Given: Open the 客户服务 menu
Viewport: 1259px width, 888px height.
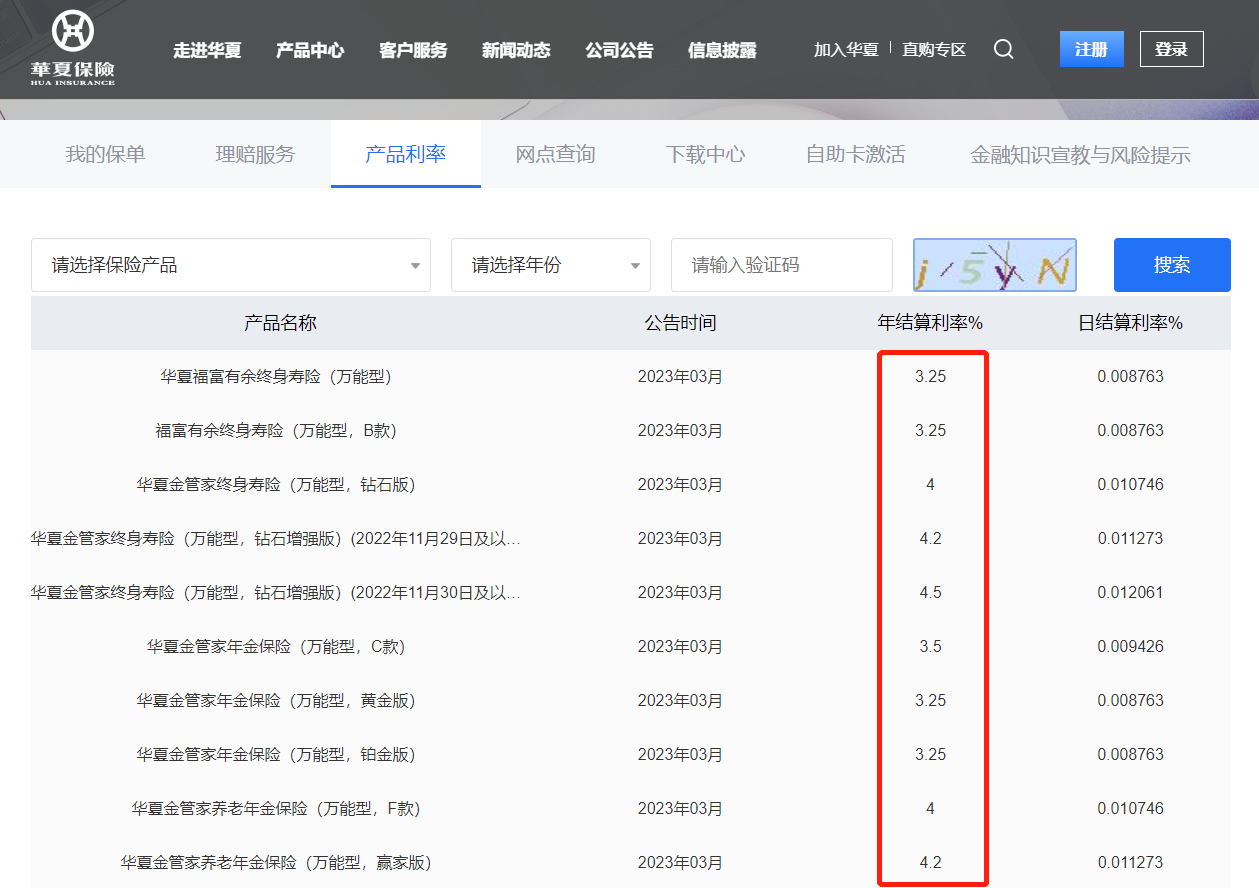Looking at the screenshot, I should (413, 50).
